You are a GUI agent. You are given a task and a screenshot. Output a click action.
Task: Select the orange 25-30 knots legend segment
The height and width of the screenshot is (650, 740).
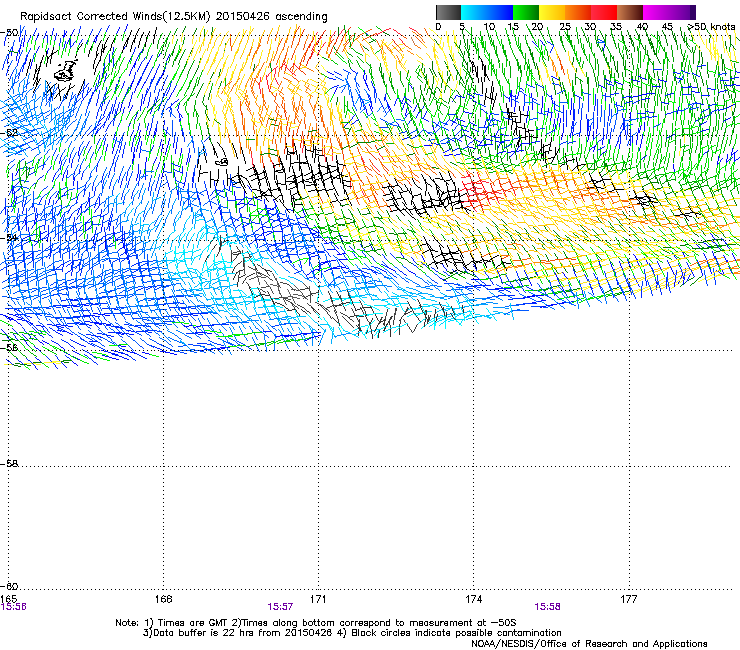pos(578,12)
